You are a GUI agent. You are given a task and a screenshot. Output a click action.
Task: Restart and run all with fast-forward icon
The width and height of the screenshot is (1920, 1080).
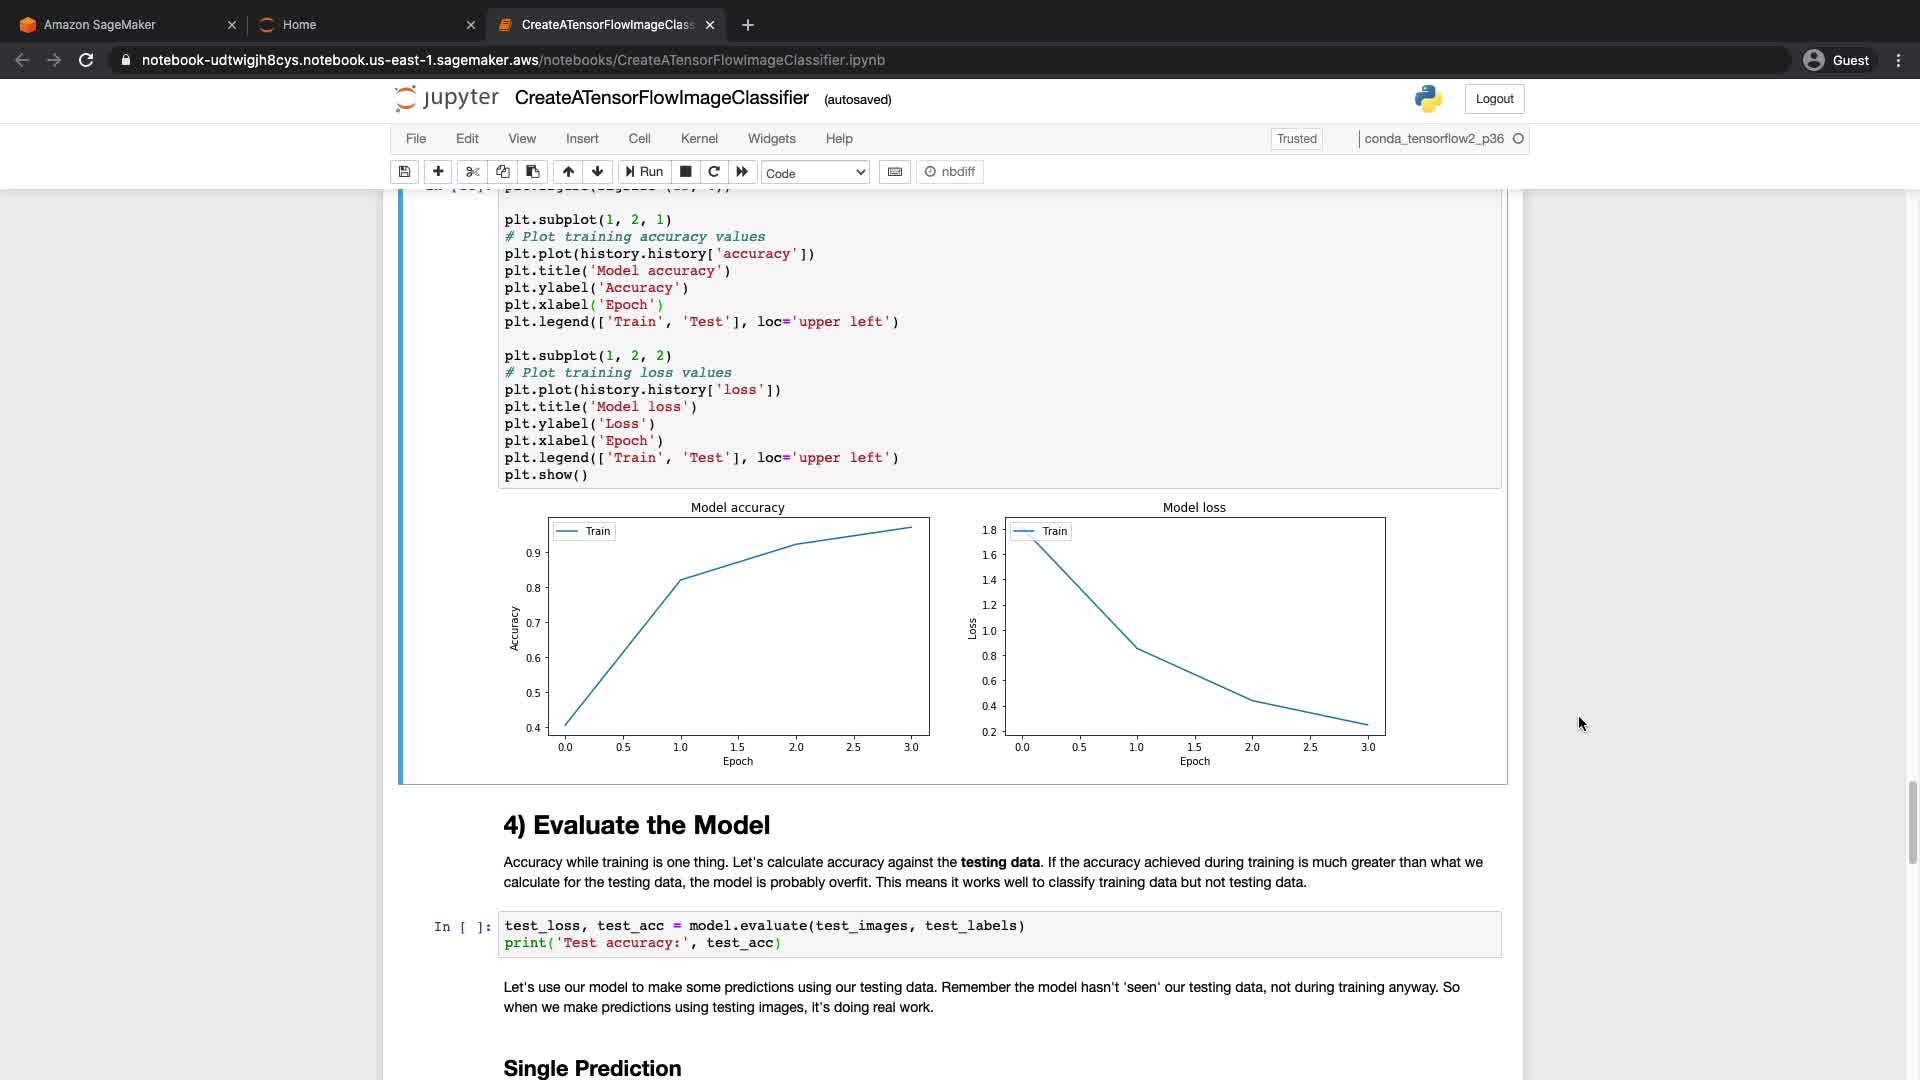742,172
